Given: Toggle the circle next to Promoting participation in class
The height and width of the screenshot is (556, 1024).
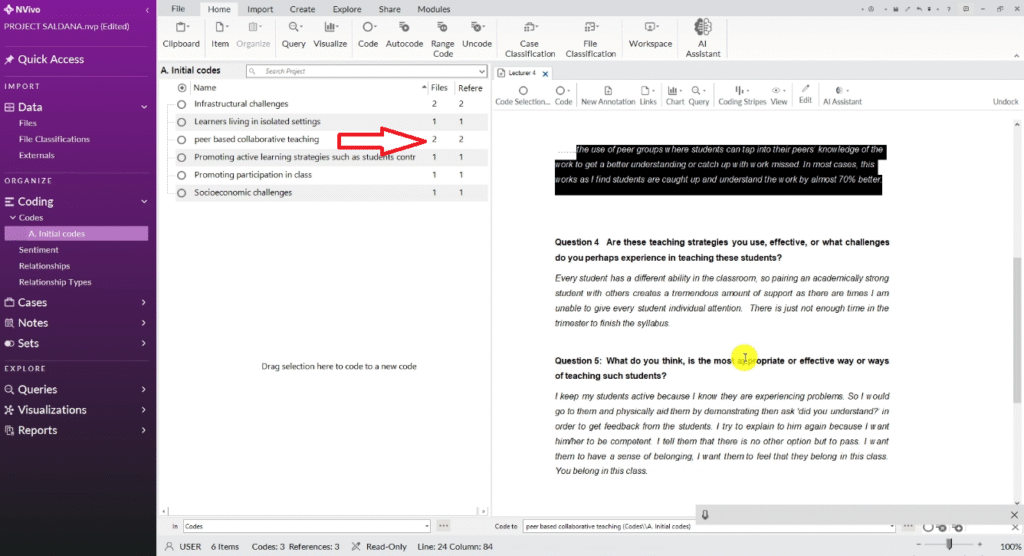Looking at the screenshot, I should 181,175.
